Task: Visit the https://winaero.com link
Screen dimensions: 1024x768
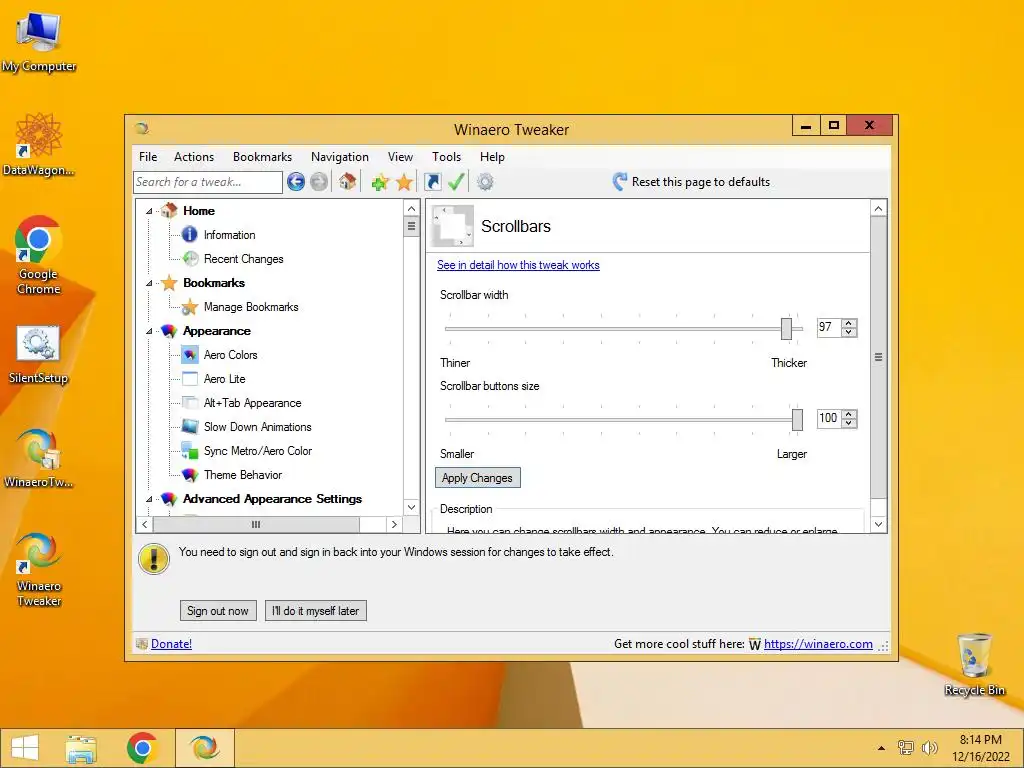Action: click(x=818, y=644)
